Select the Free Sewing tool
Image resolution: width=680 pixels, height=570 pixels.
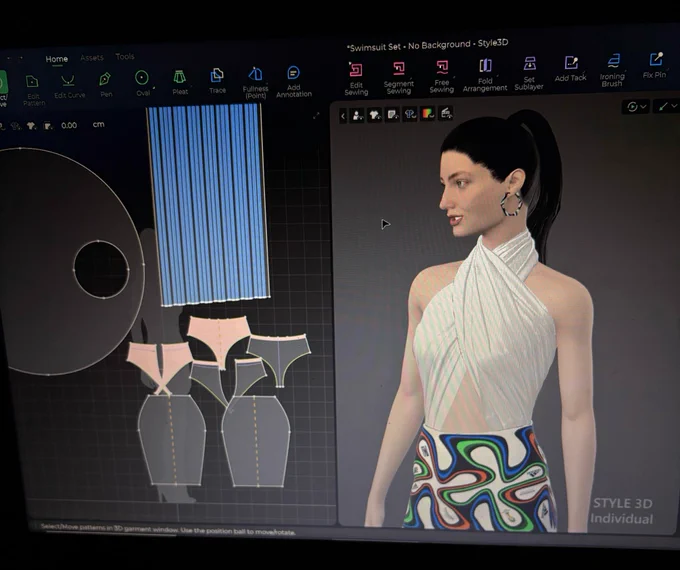click(441, 76)
